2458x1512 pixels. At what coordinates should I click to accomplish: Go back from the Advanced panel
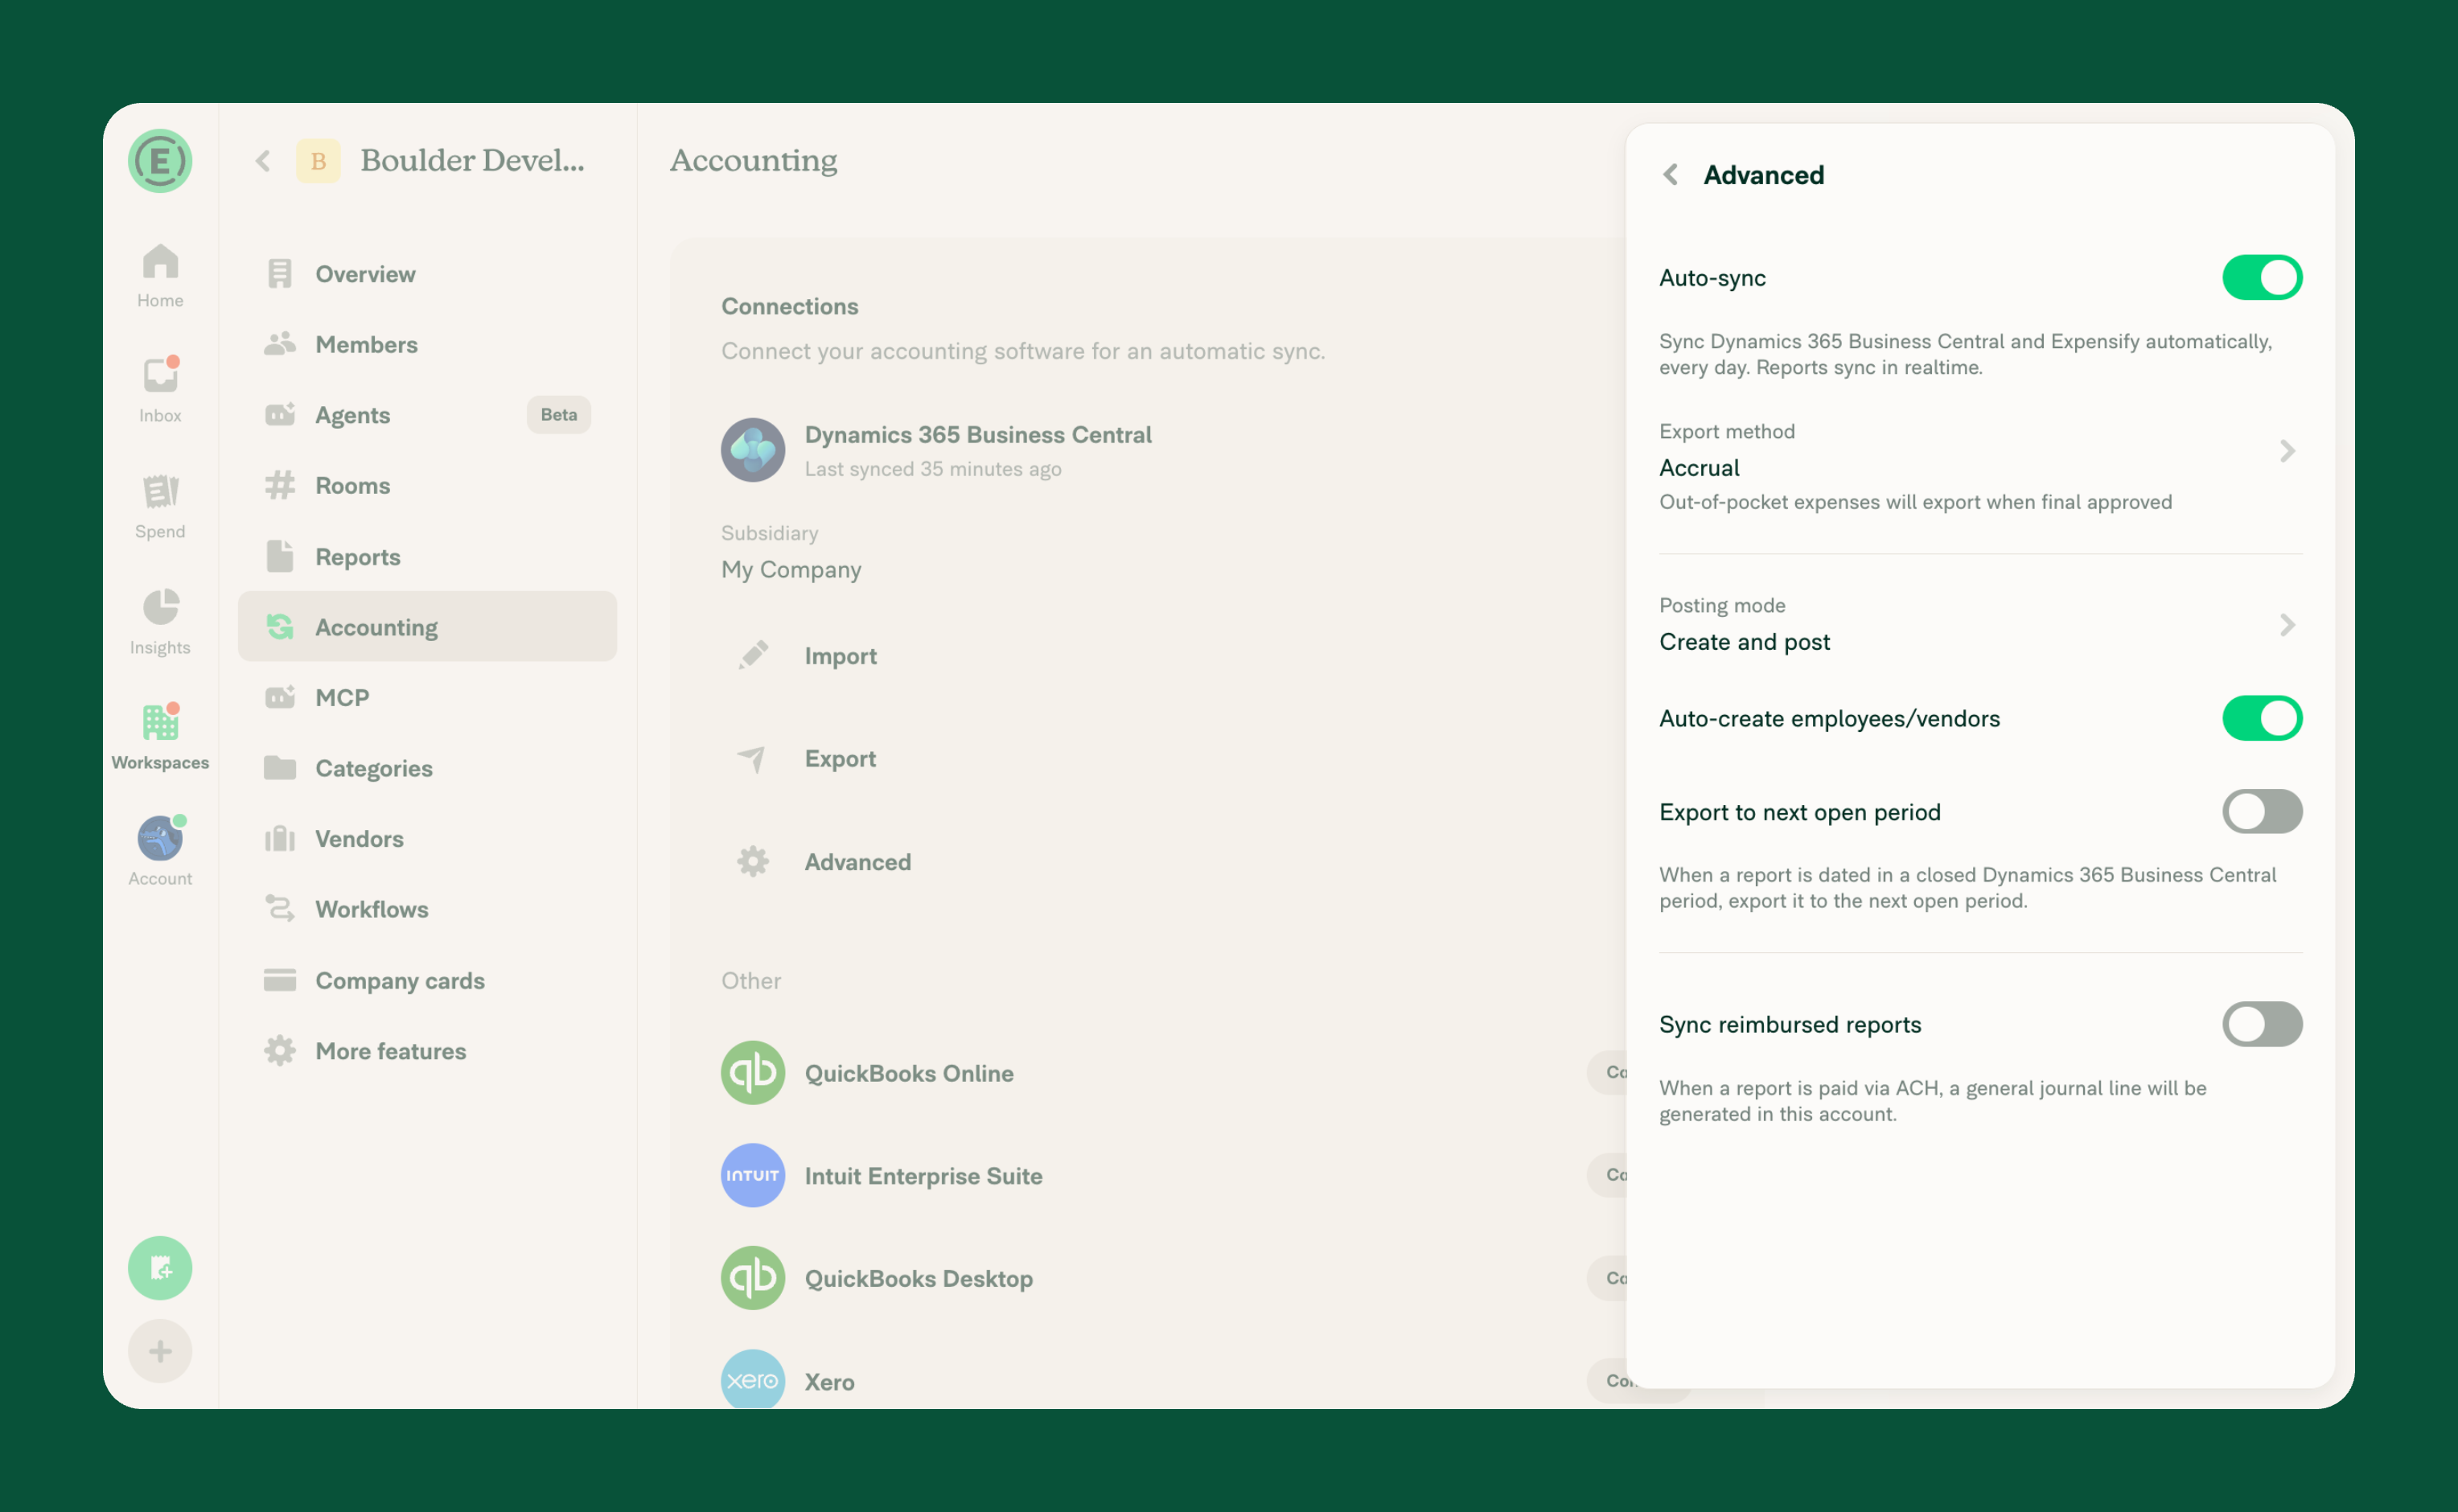point(1670,175)
